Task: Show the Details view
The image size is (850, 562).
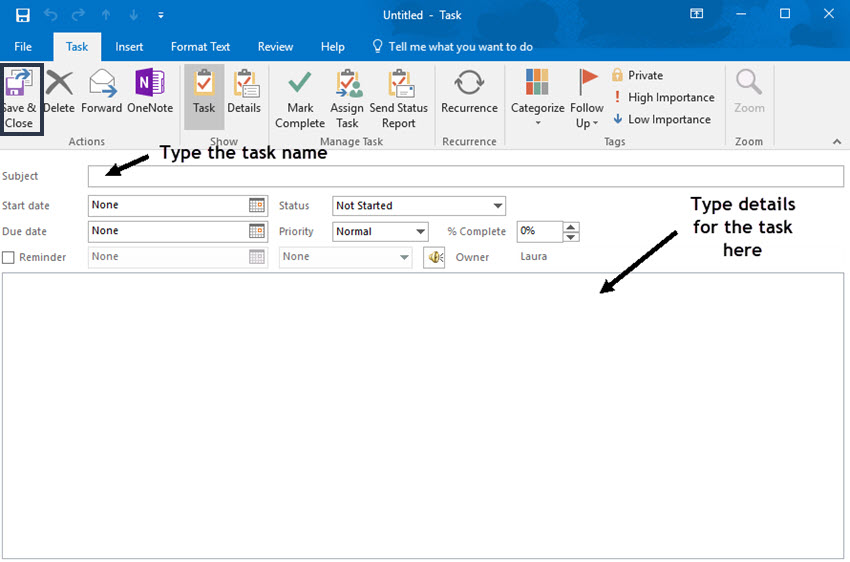Action: click(244, 92)
